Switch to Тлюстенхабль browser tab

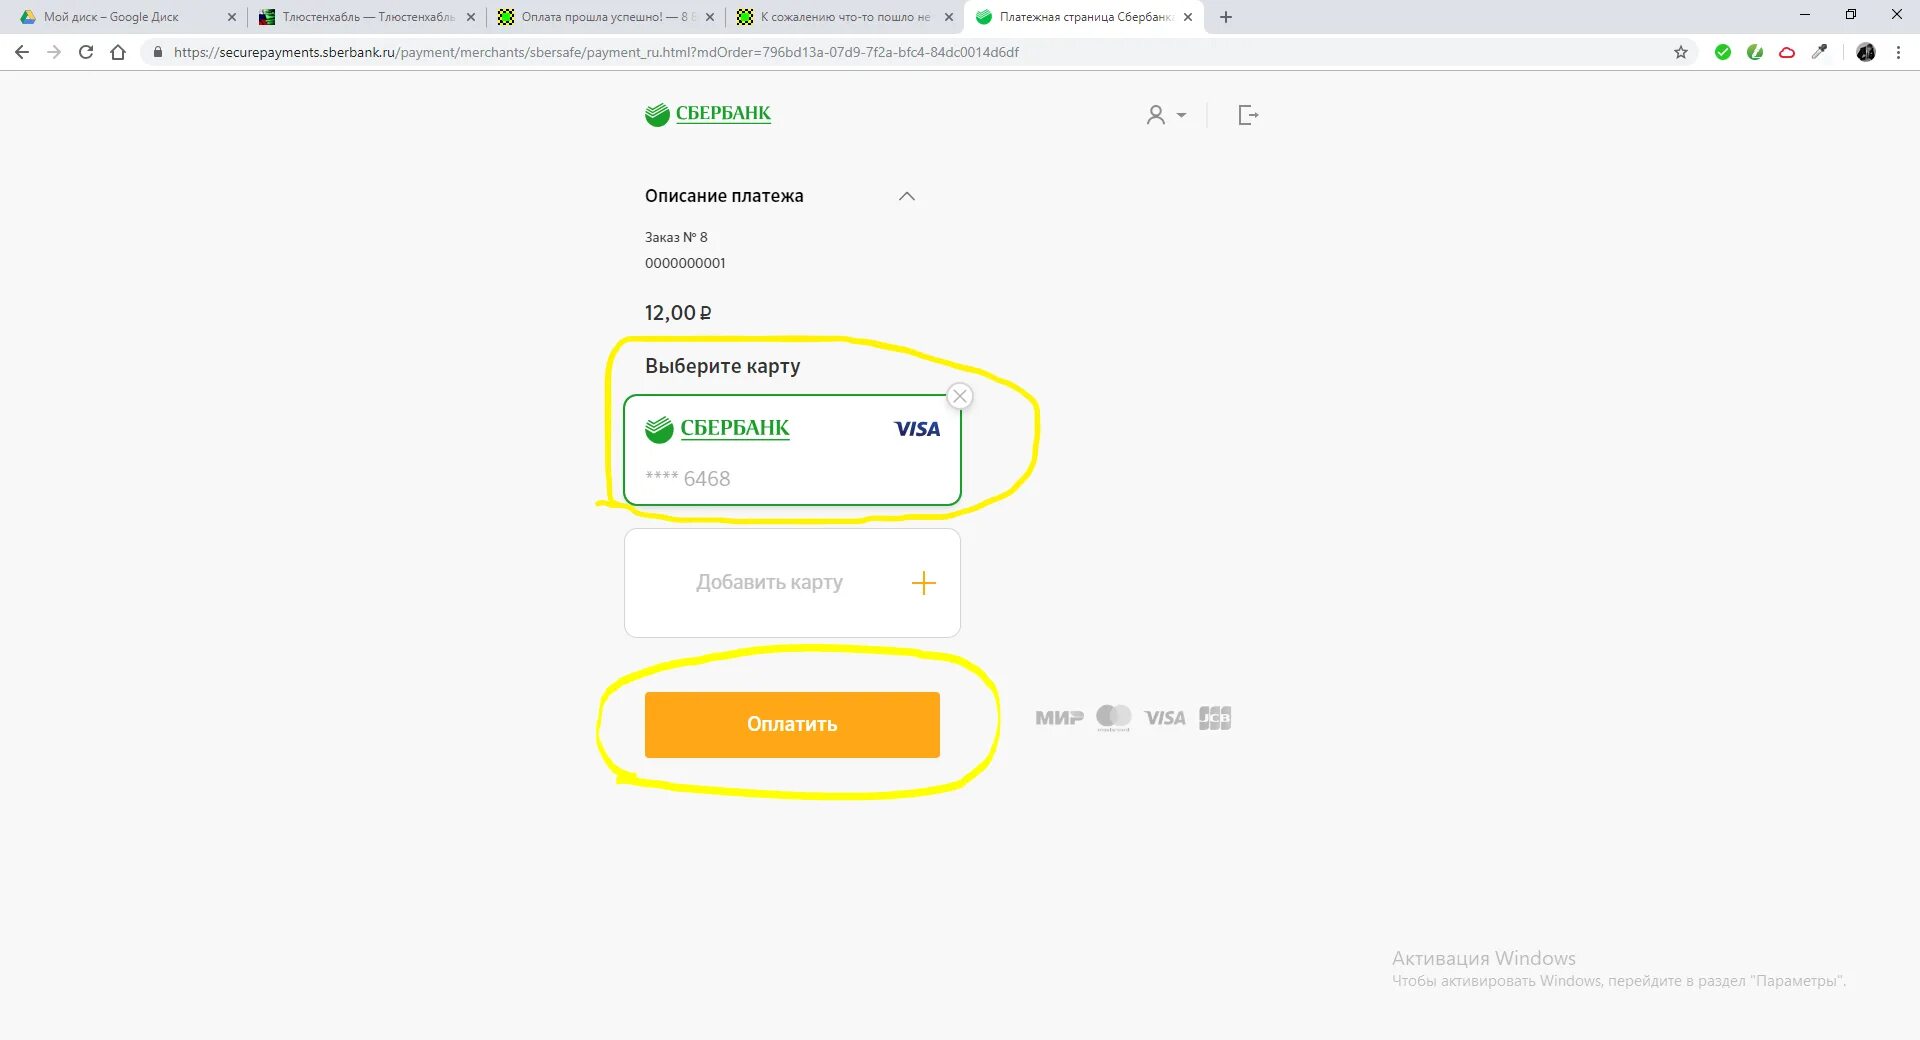pos(367,17)
